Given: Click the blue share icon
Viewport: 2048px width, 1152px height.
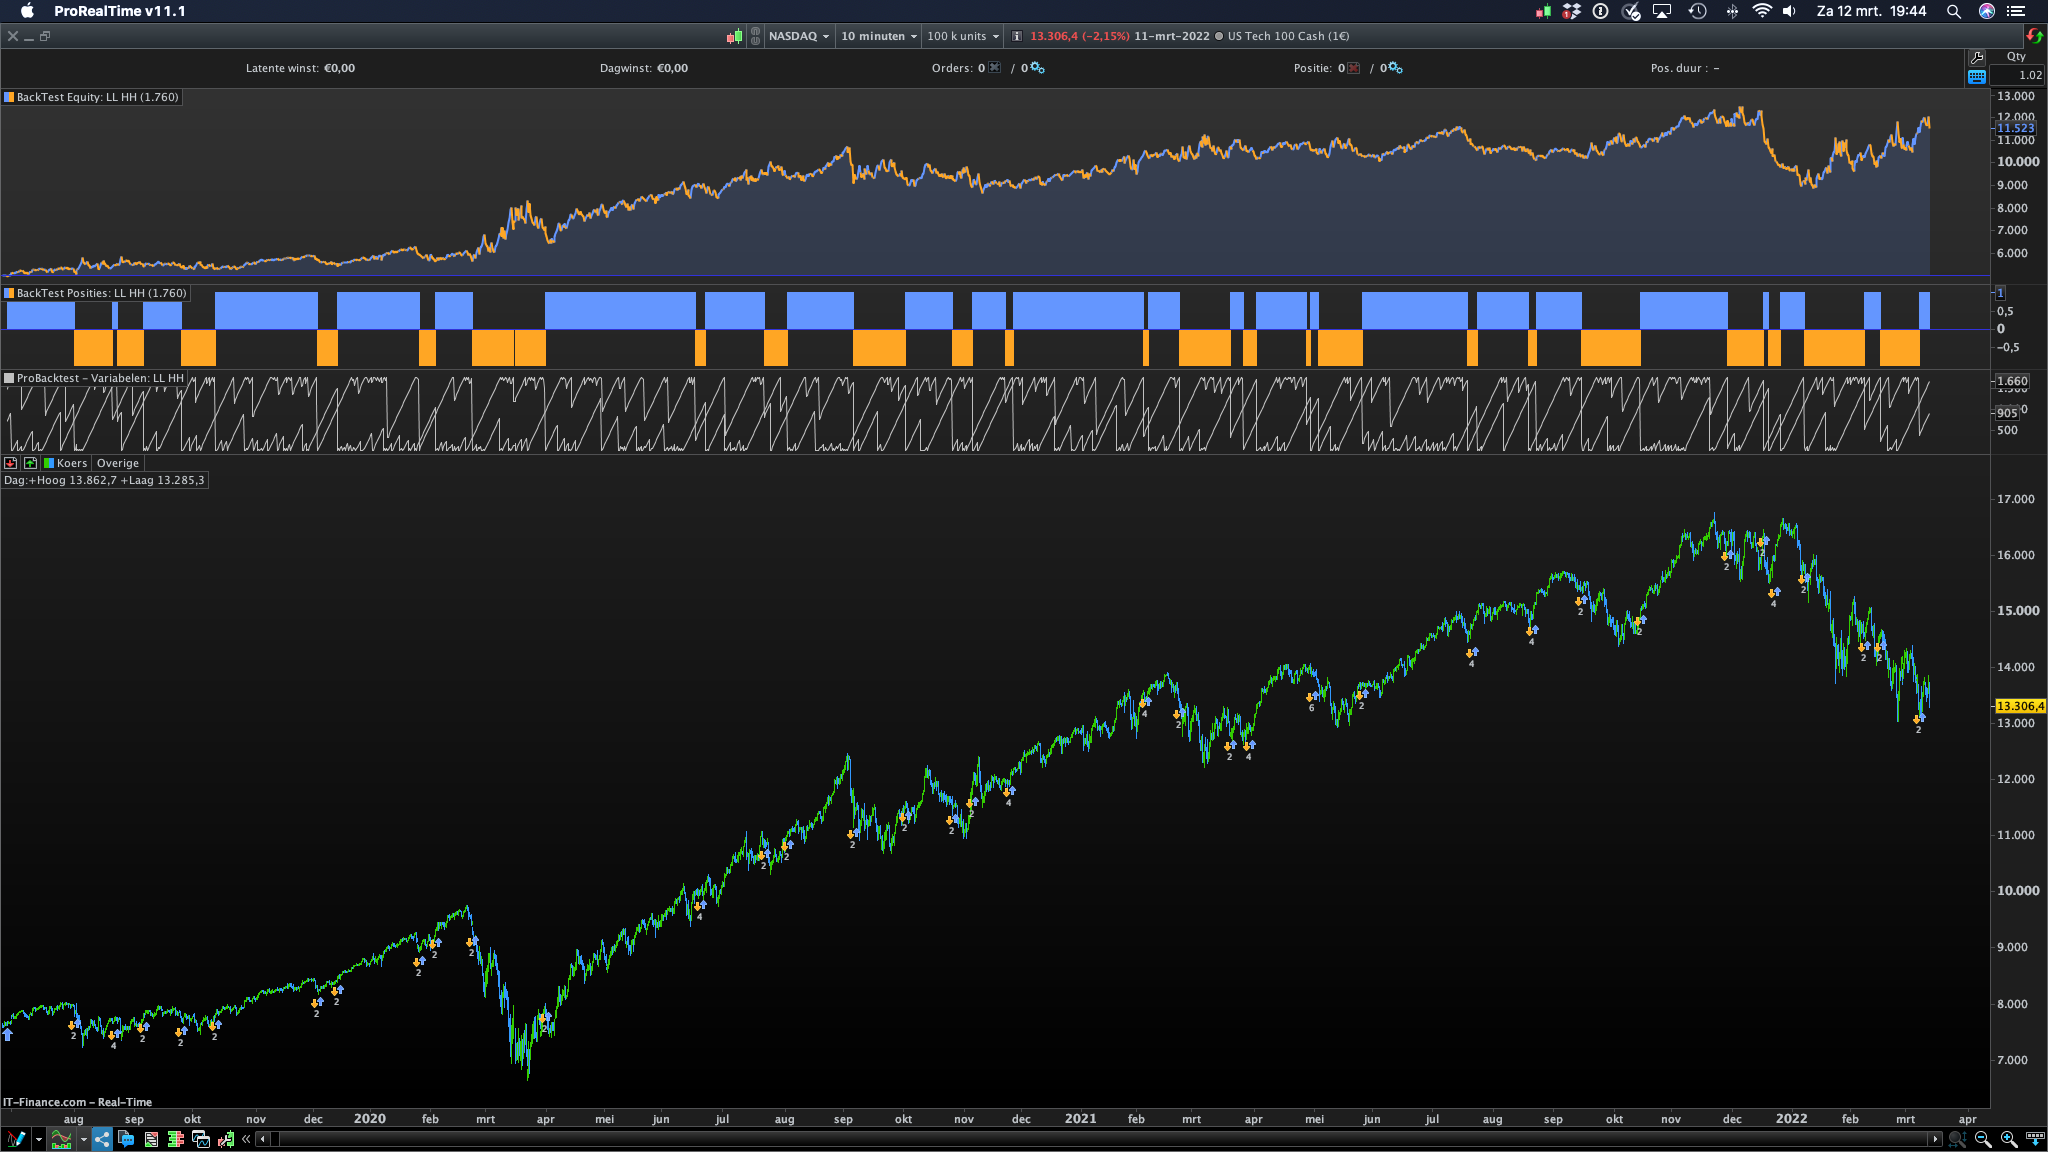Looking at the screenshot, I should [102, 1139].
